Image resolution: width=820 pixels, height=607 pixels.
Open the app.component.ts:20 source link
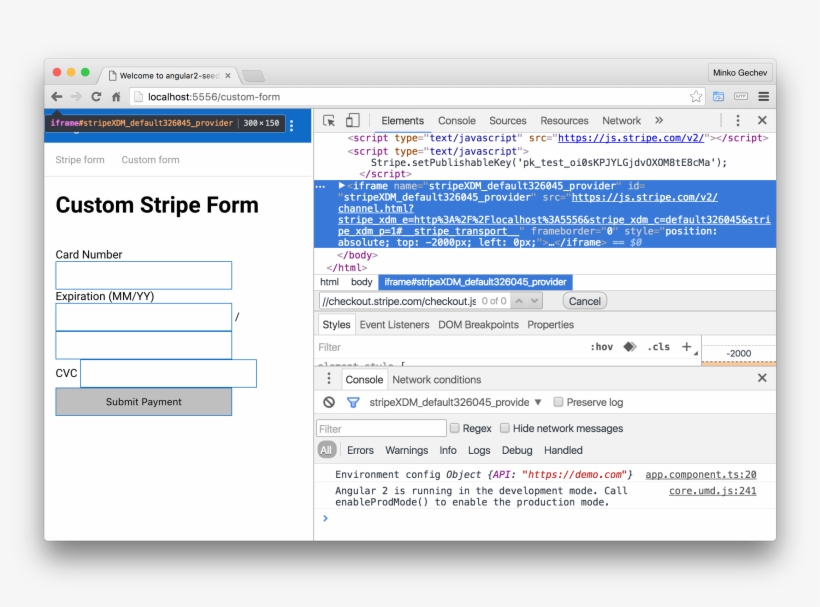[700, 474]
